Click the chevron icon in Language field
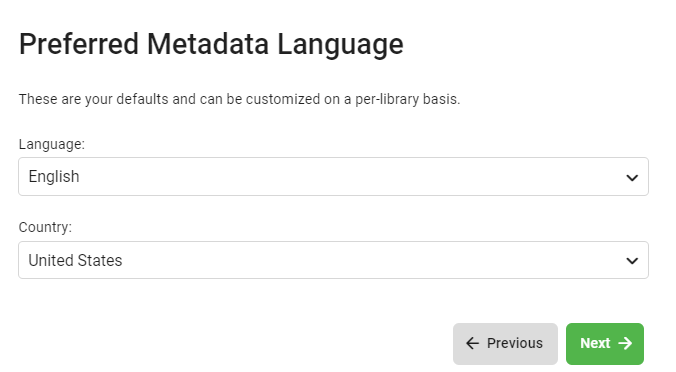Screen dimensions: 676x372 [632, 177]
